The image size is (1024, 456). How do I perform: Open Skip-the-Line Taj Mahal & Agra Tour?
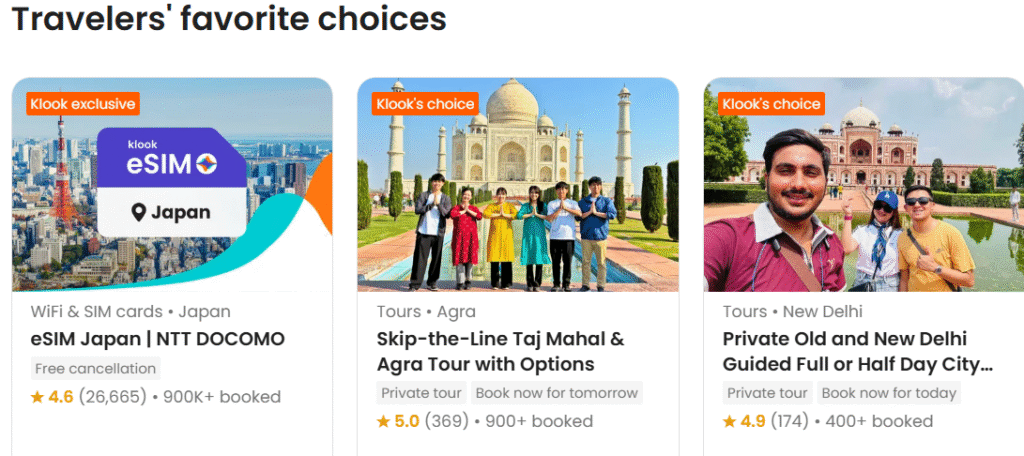(x=500, y=351)
